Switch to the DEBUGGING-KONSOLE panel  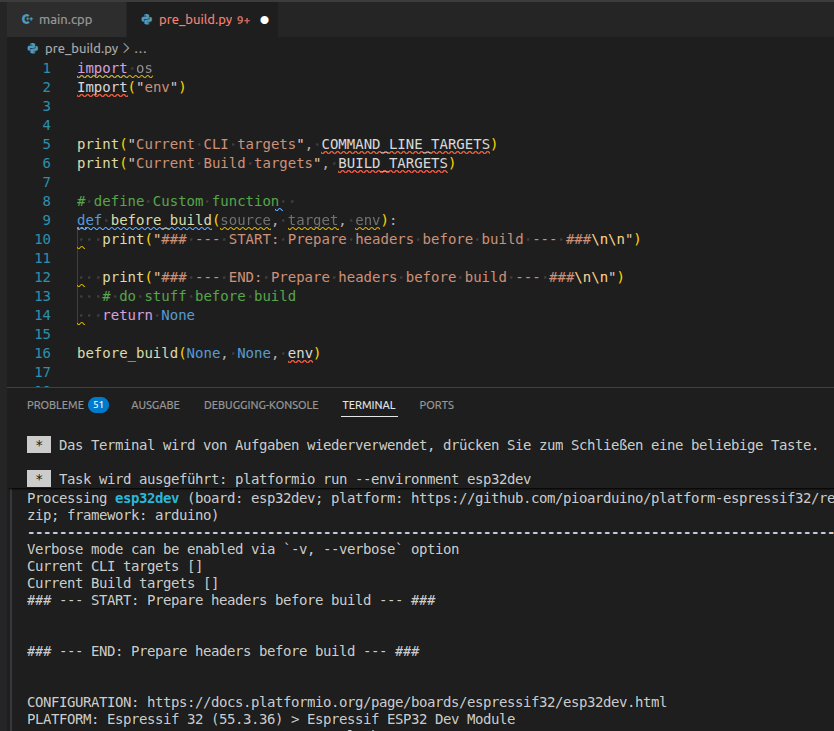pyautogui.click(x=261, y=405)
